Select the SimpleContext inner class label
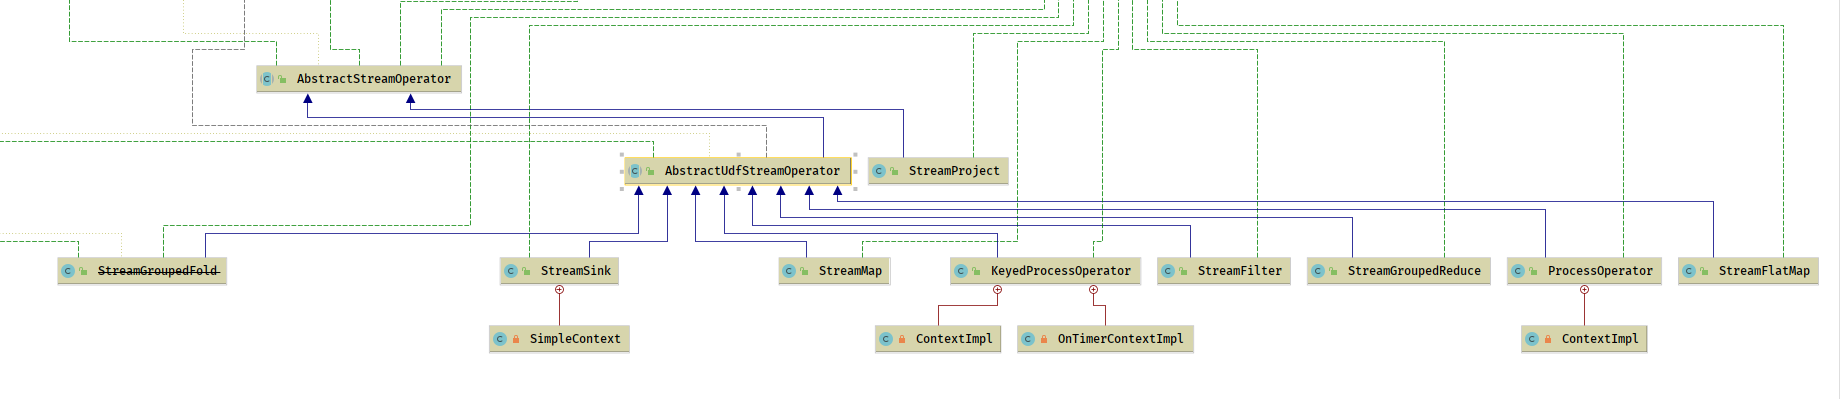The image size is (1840, 399). 575,339
